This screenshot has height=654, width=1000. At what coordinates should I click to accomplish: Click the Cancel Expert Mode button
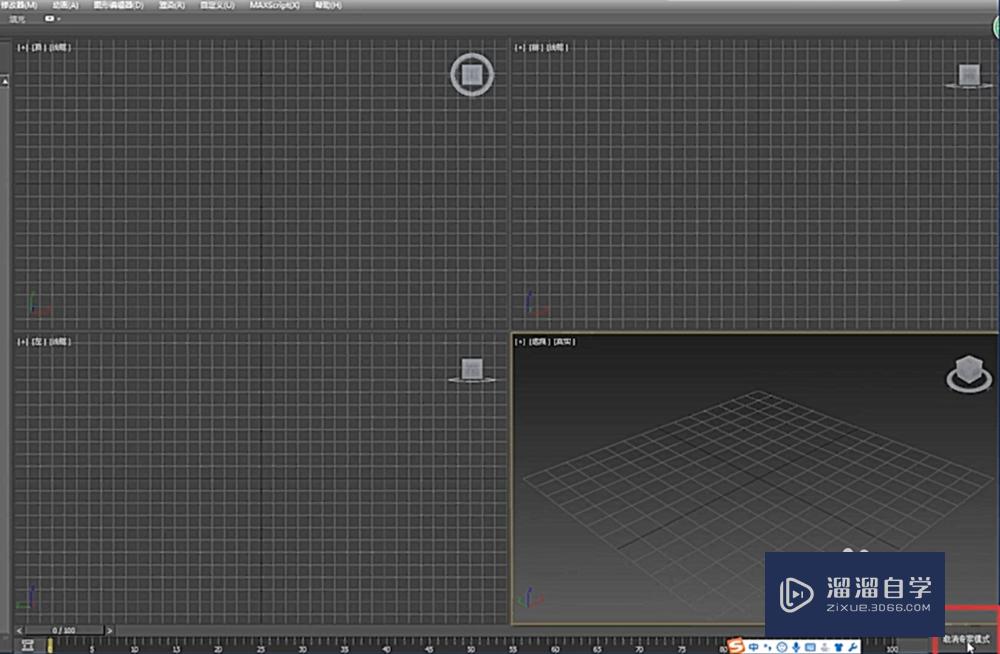click(x=966, y=639)
